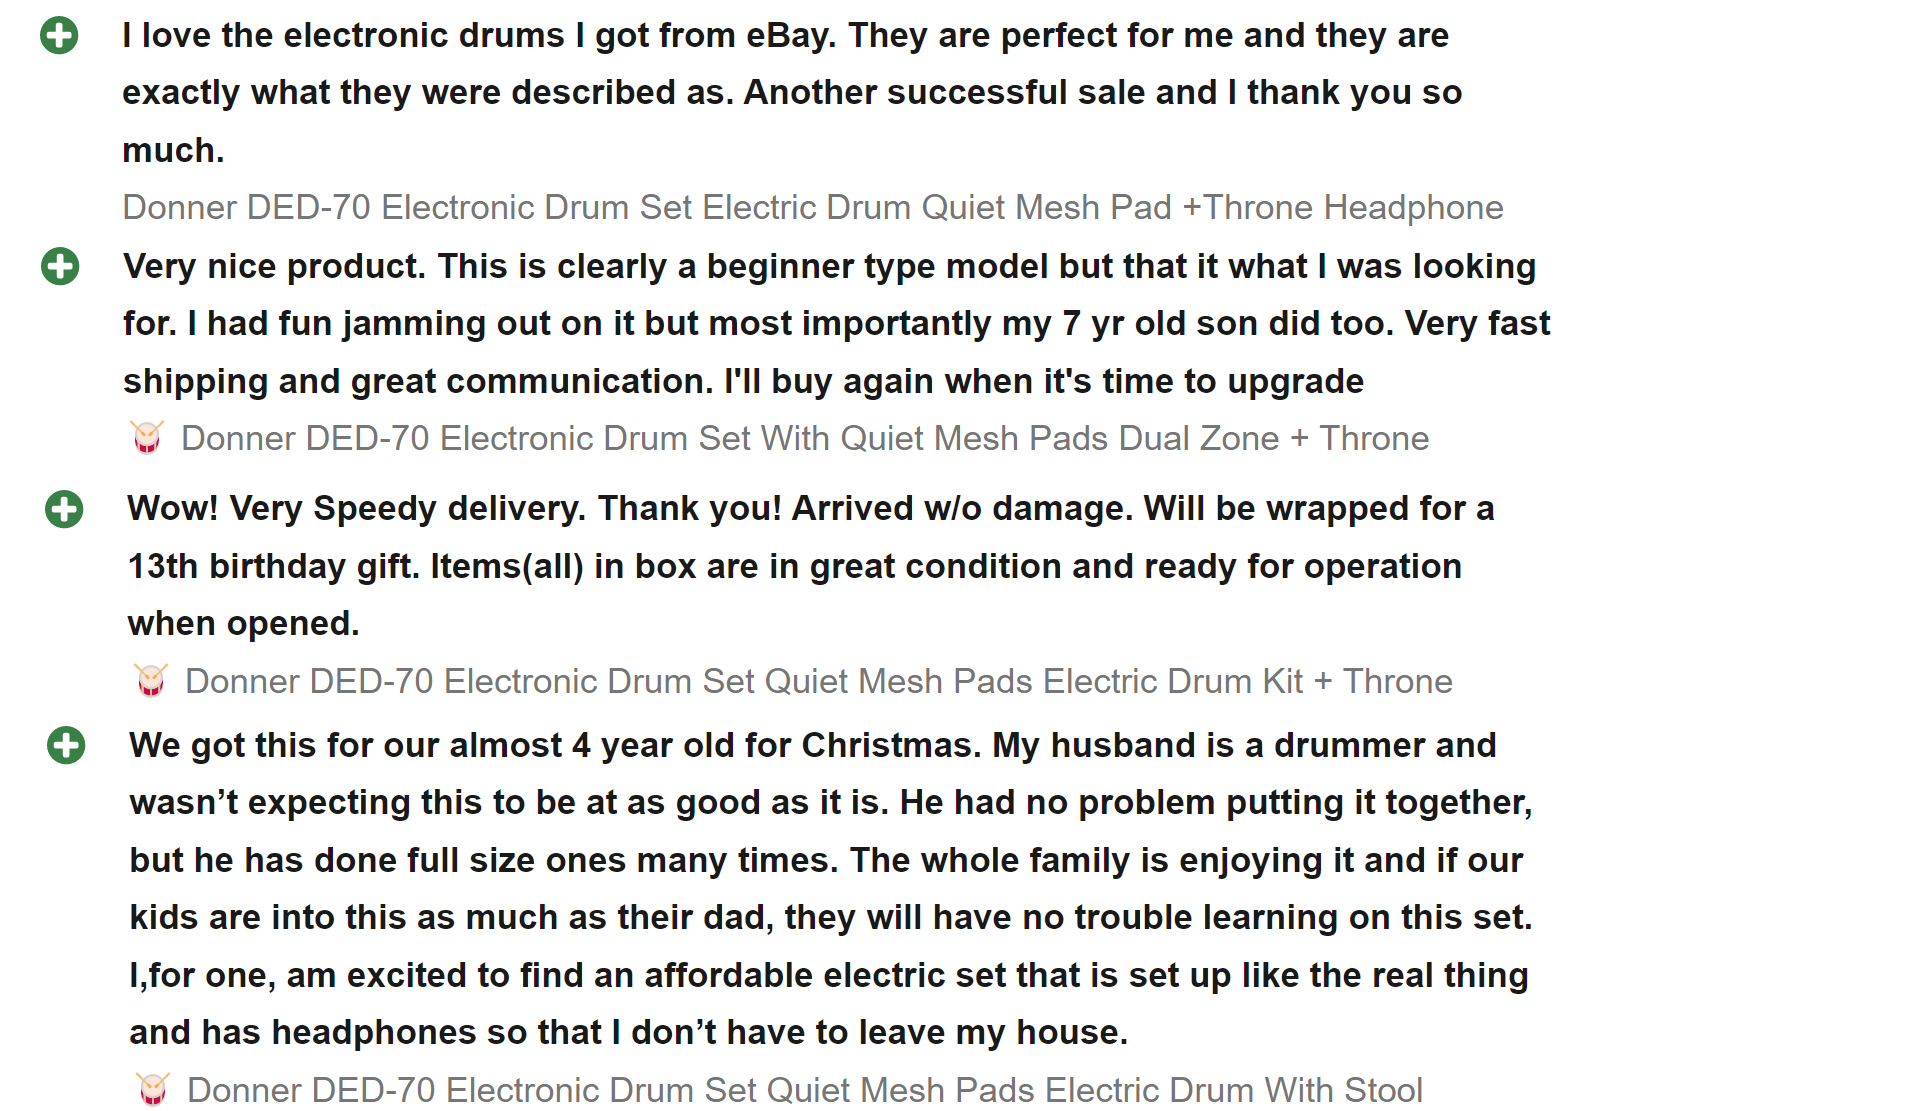This screenshot has width=1917, height=1111.
Task: Click the drum icon before the "Electric Drum Kit + Throne" listing
Action: [151, 681]
